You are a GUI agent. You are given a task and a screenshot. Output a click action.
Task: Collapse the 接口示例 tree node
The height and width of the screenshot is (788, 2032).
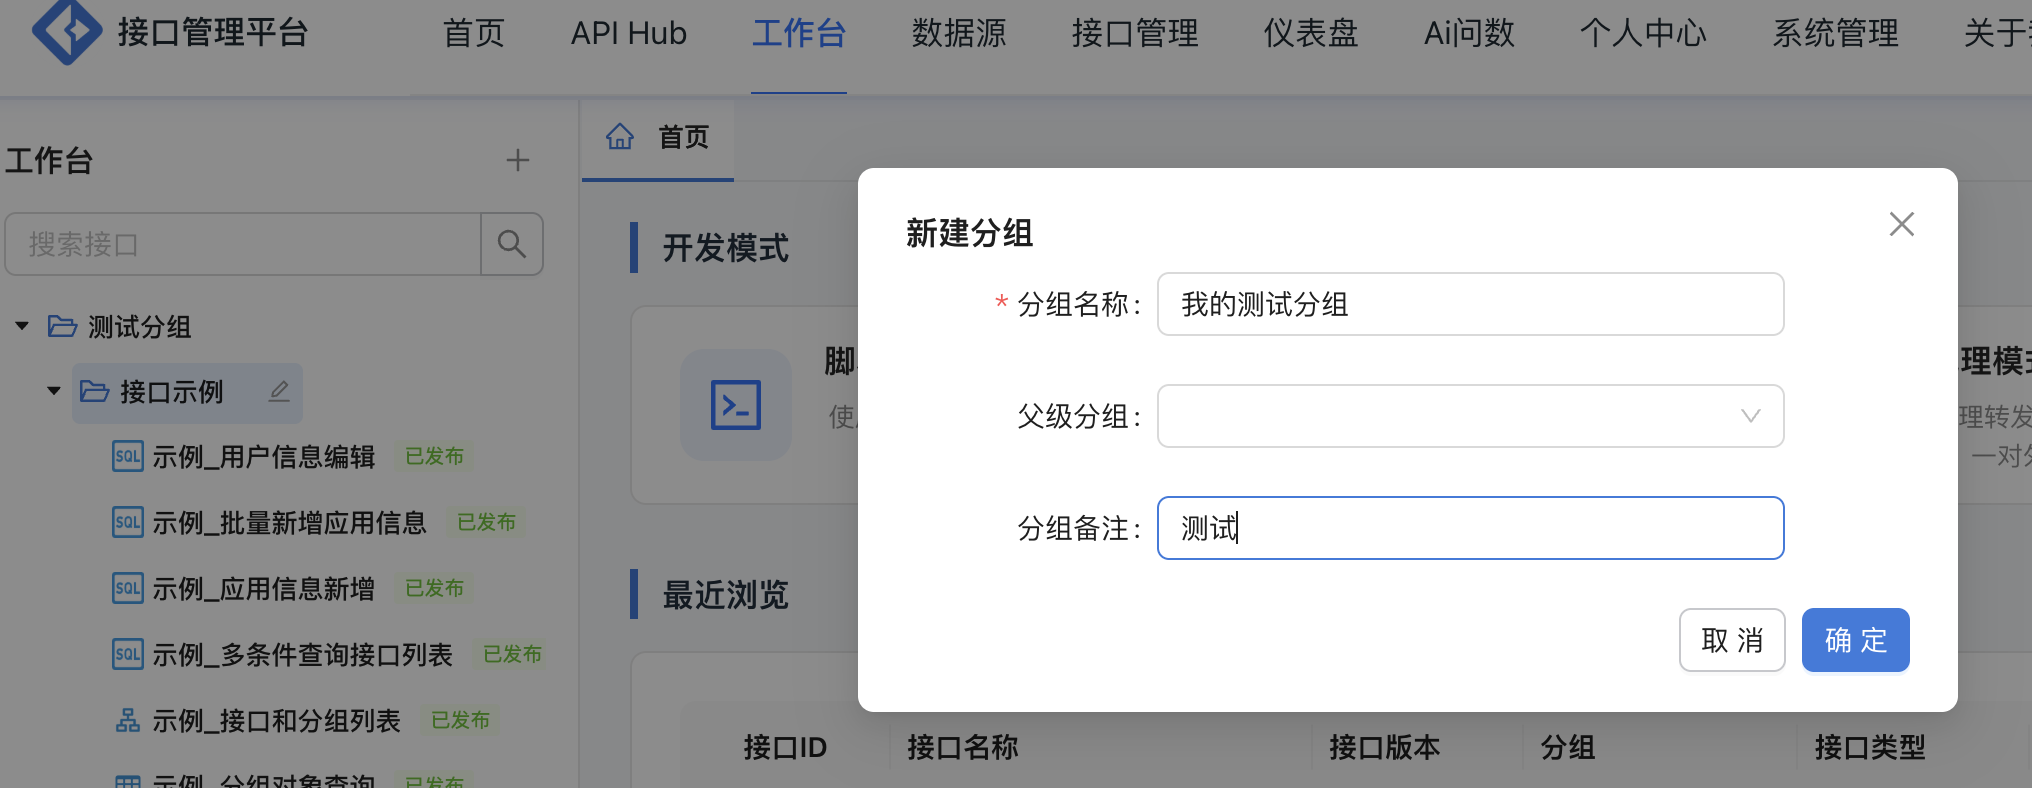pyautogui.click(x=54, y=391)
